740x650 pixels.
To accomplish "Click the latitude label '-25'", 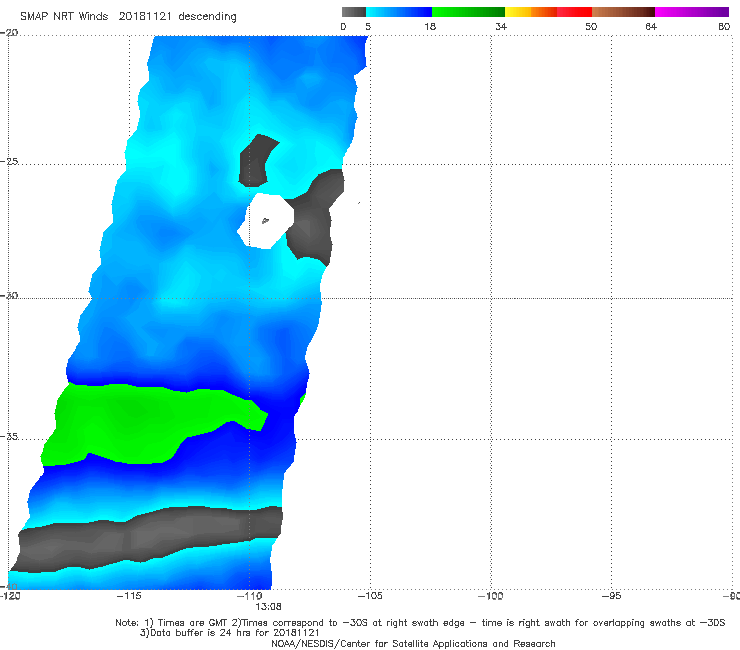I will (x=9, y=161).
